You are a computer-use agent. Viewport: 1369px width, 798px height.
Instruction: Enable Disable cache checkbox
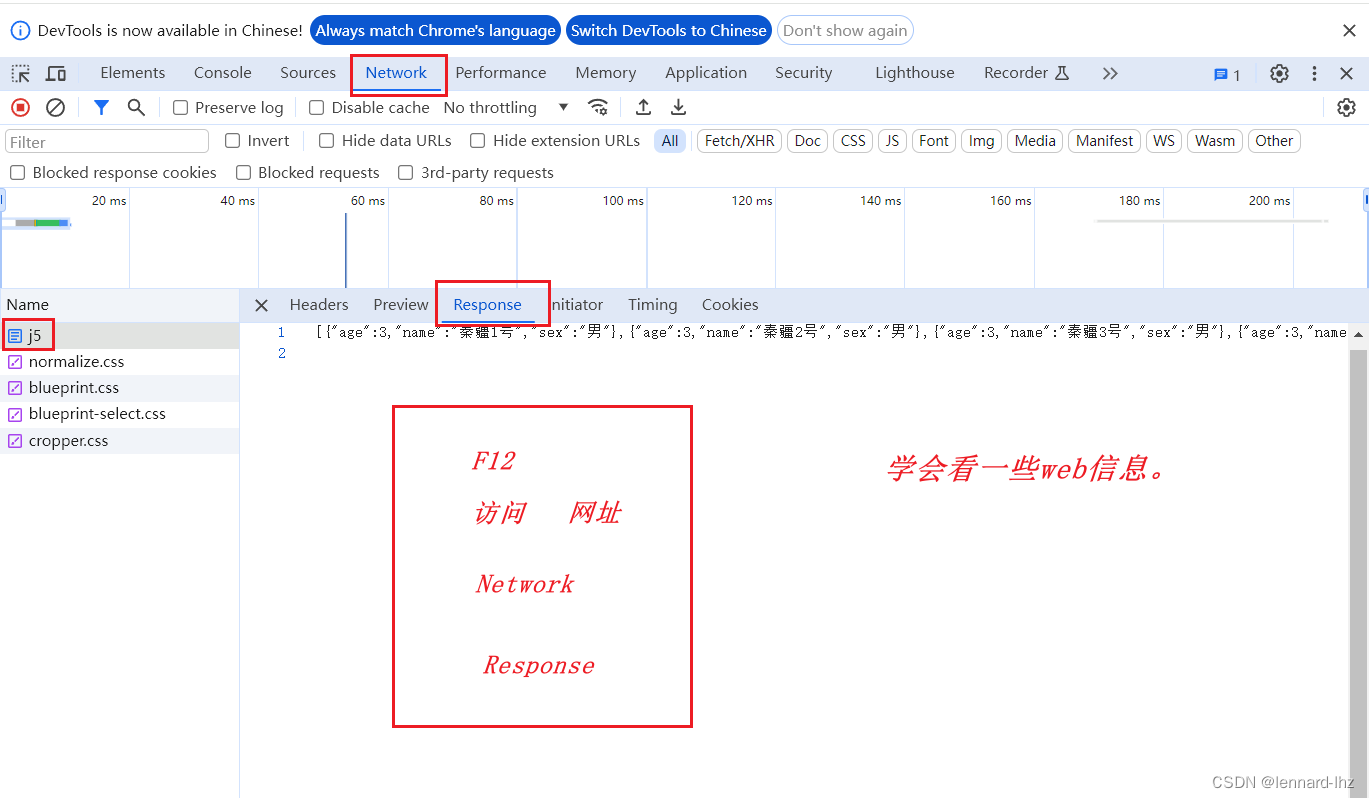[316, 107]
